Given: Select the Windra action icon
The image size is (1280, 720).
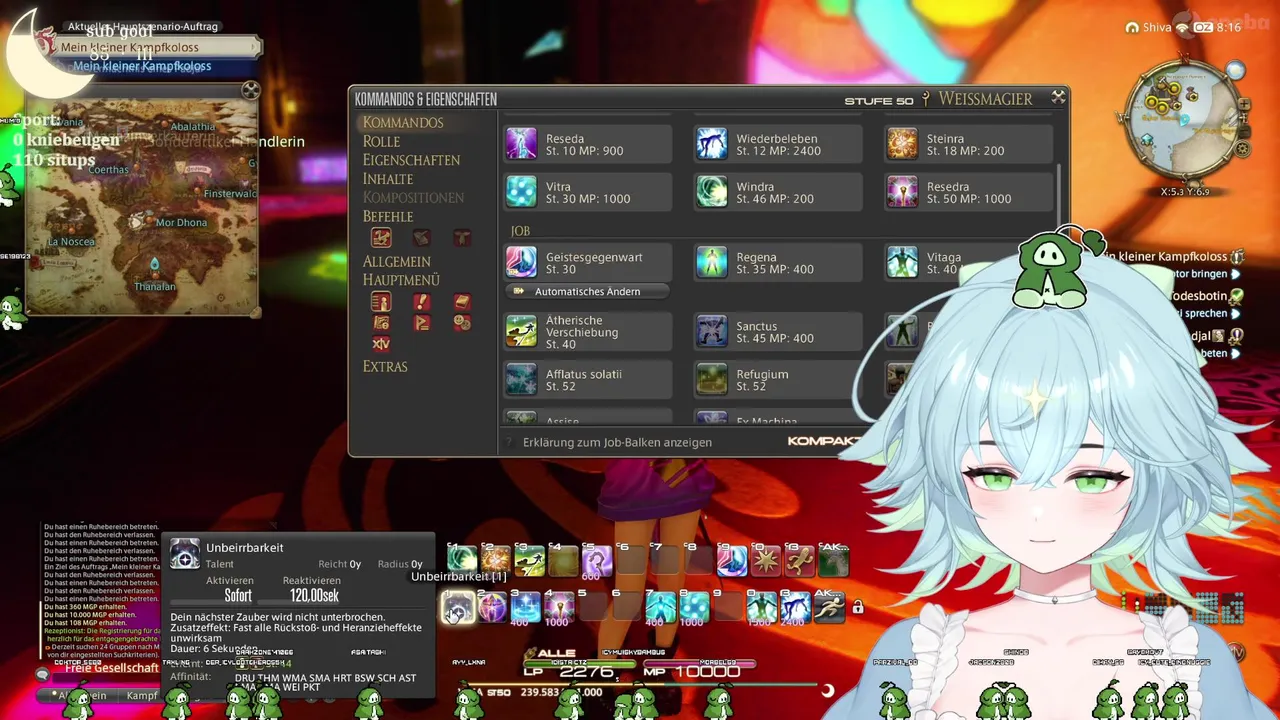Looking at the screenshot, I should [712, 192].
